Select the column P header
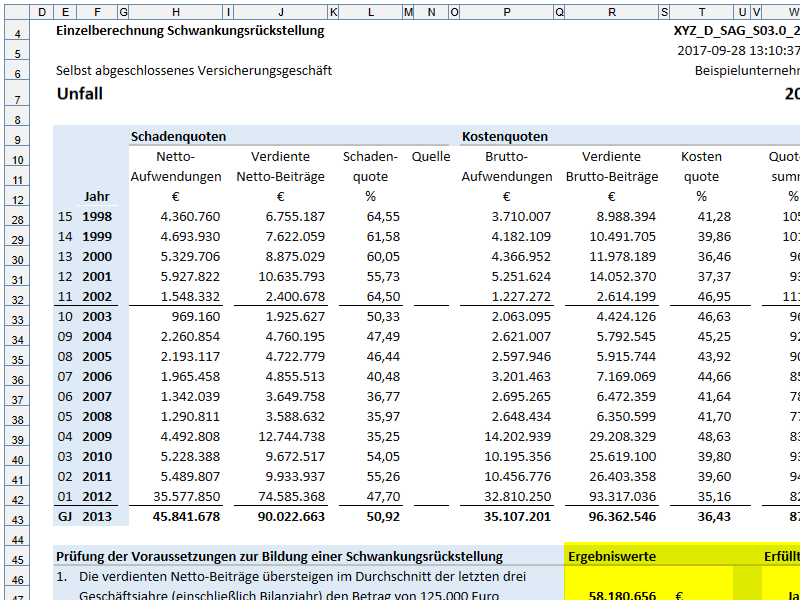The image size is (800, 600). [506, 12]
